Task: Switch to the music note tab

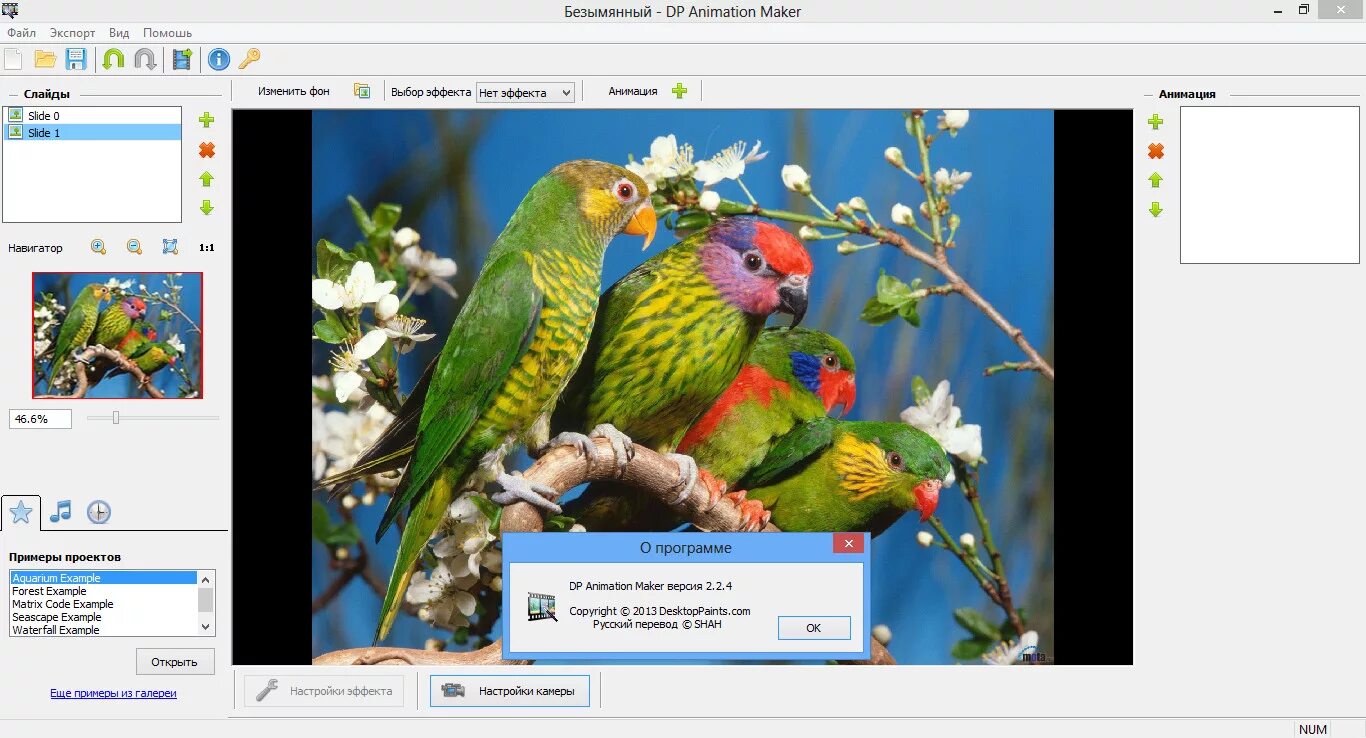Action: pyautogui.click(x=61, y=512)
